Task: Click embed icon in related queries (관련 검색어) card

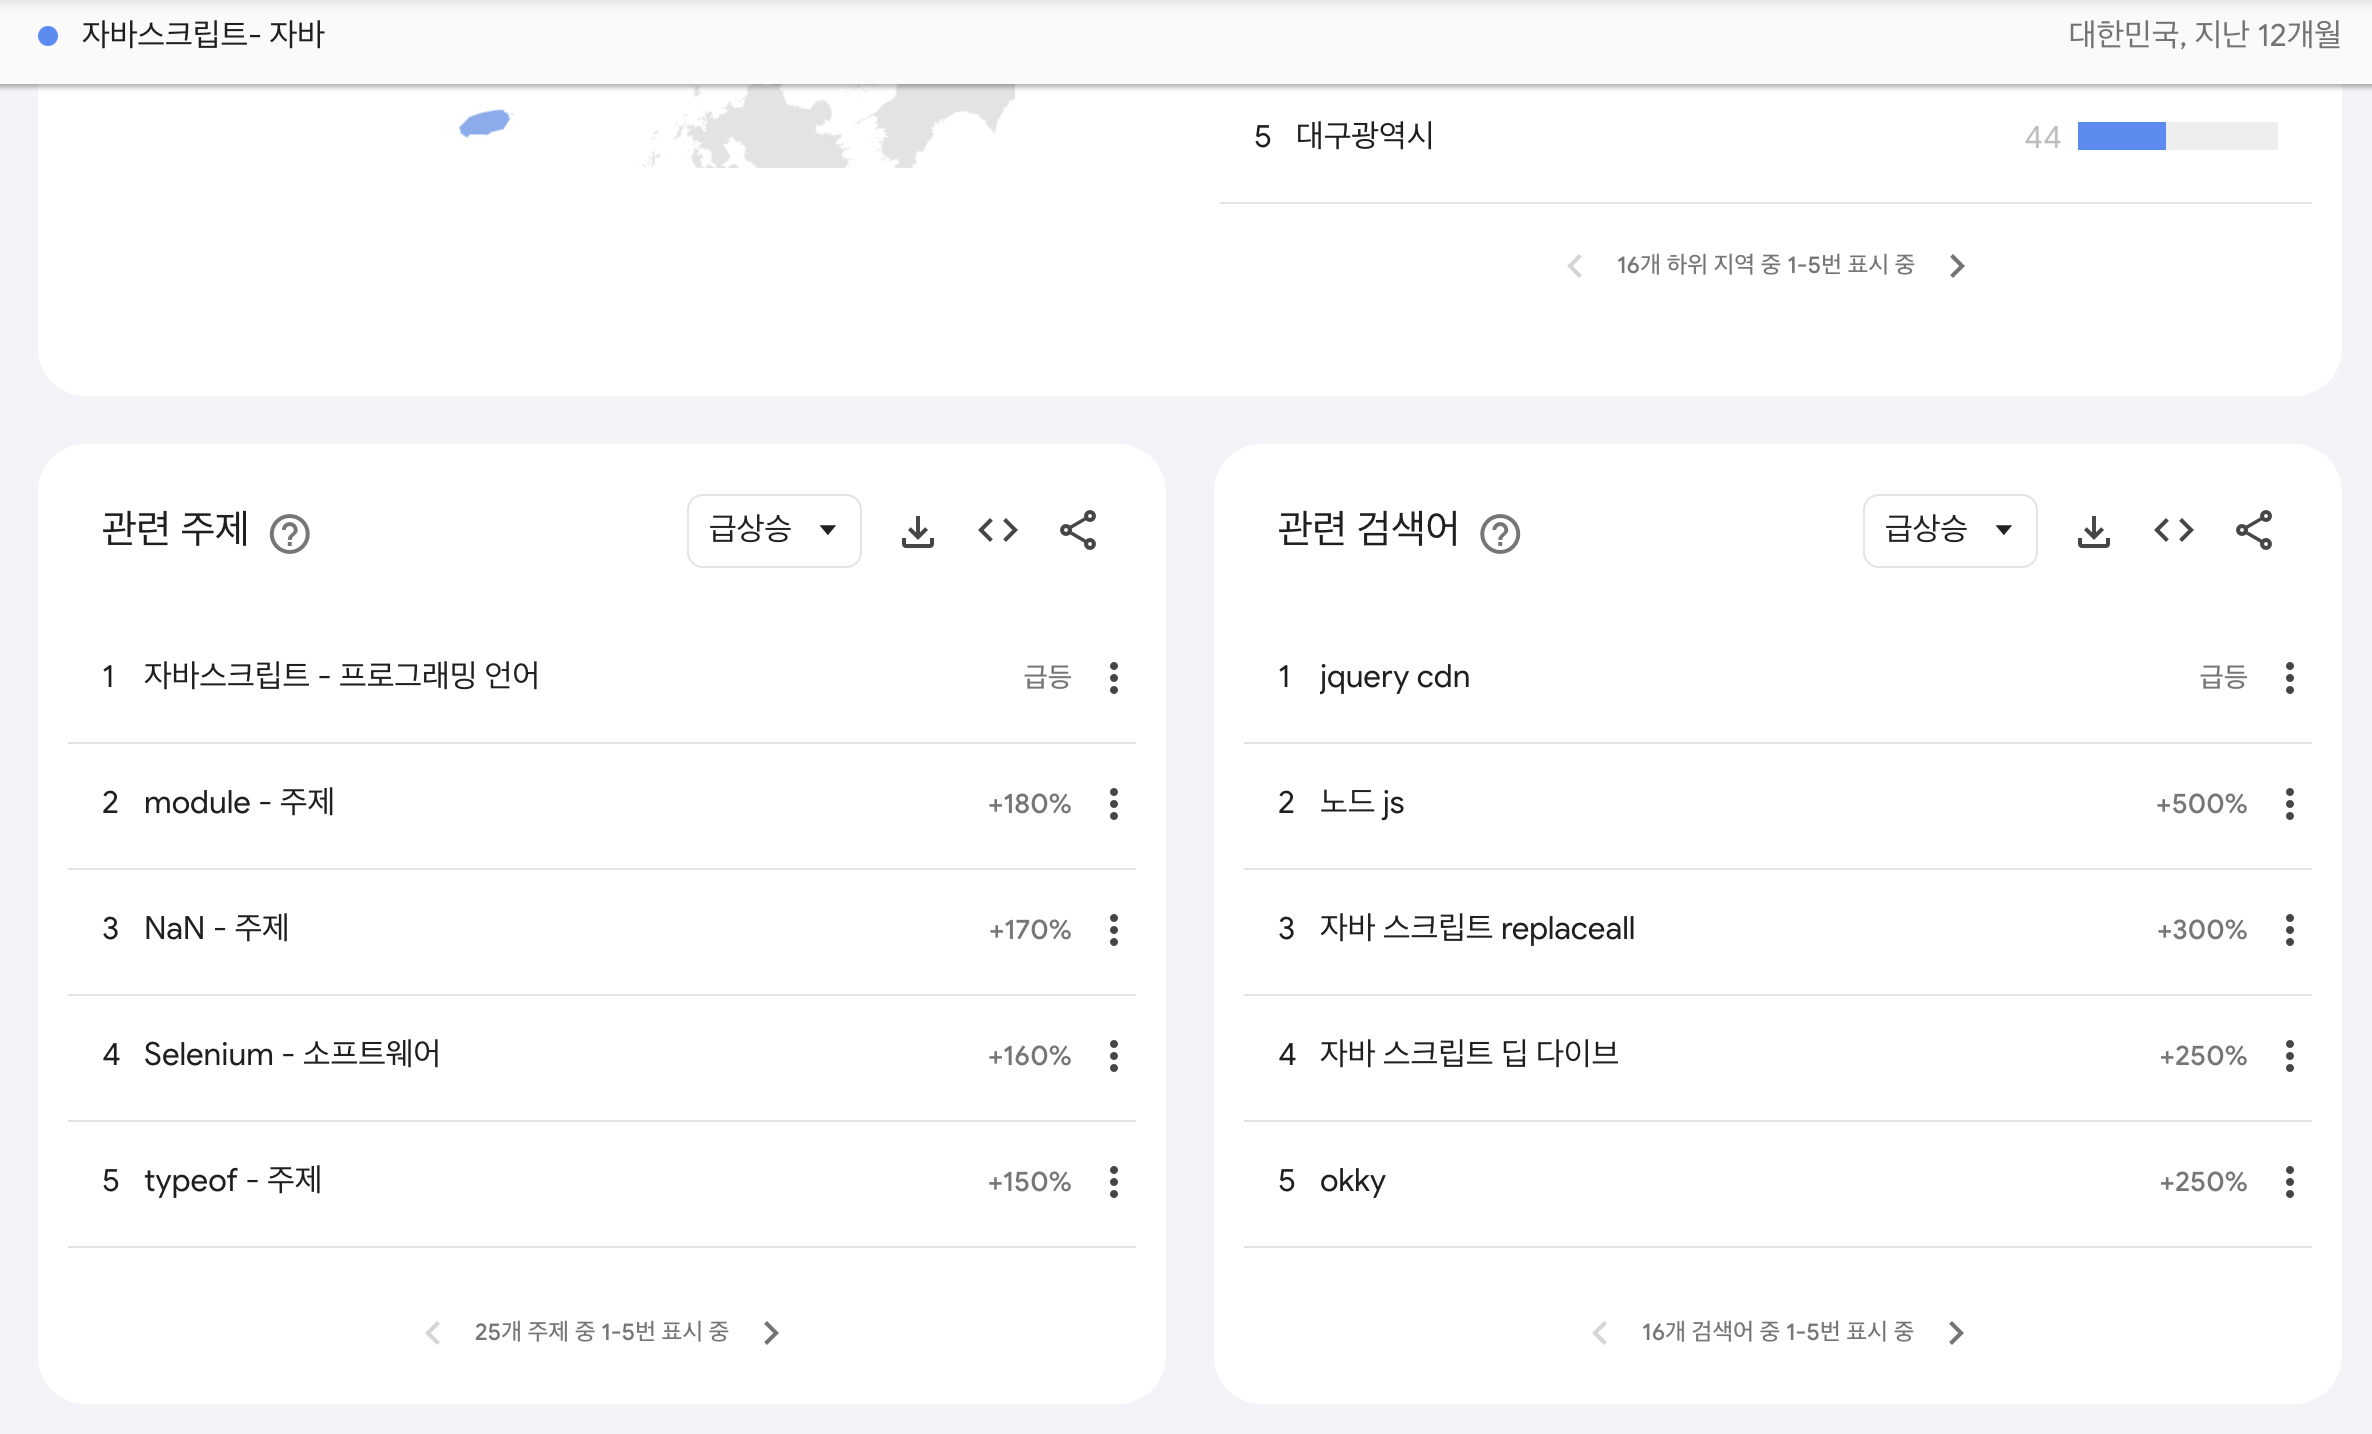Action: point(2173,531)
